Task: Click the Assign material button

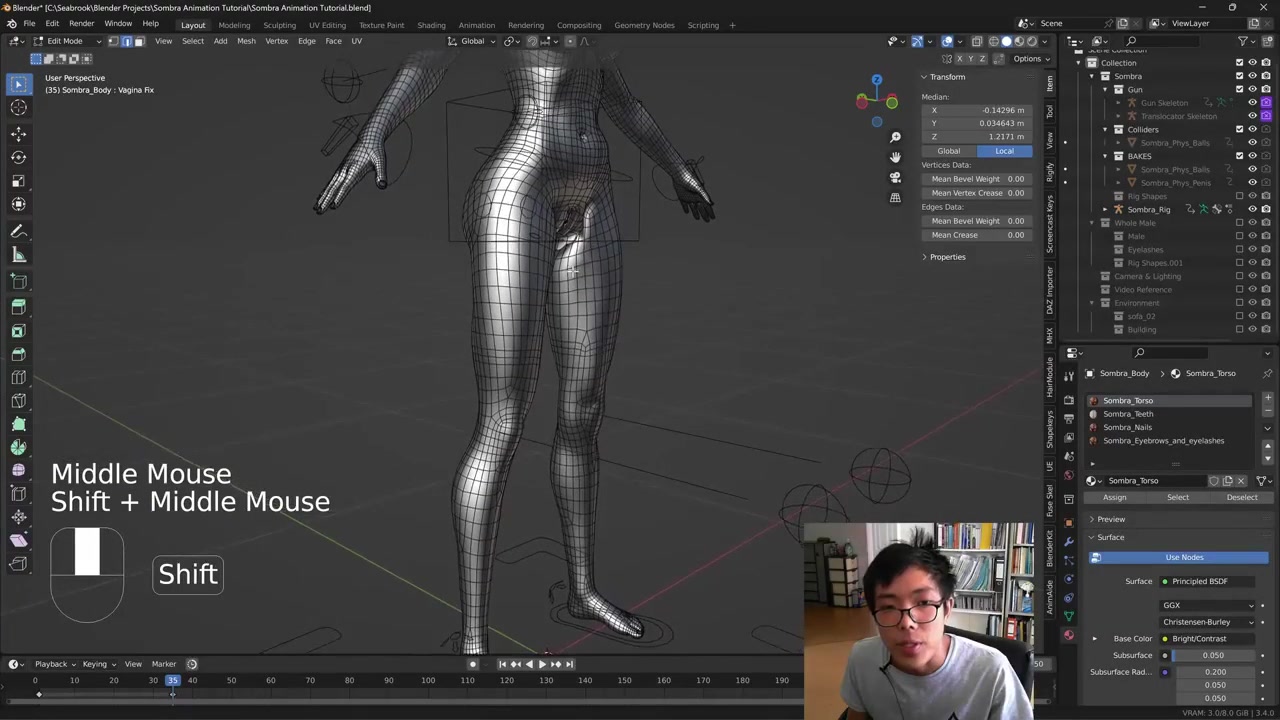Action: point(1114,497)
